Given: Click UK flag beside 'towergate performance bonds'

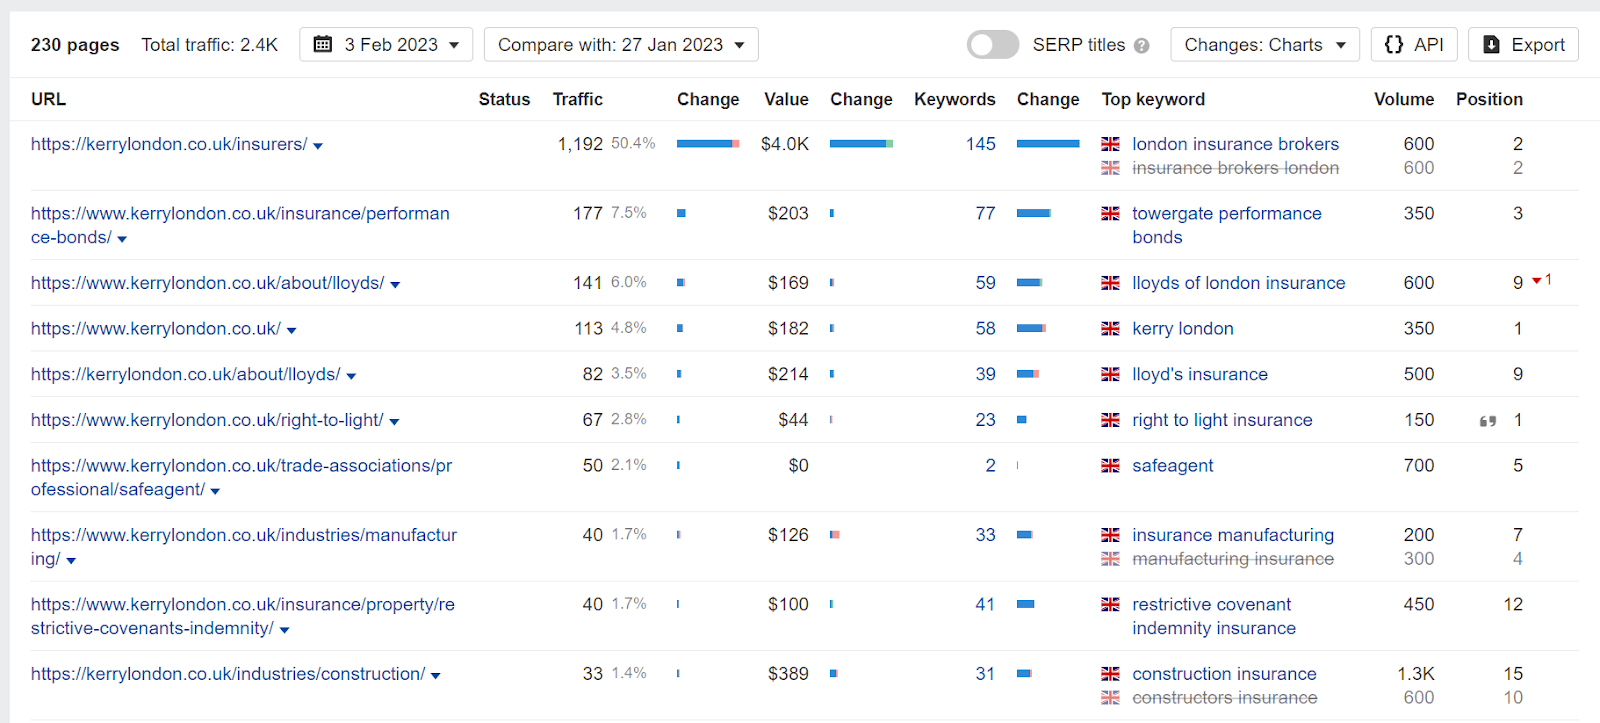Looking at the screenshot, I should [1110, 213].
